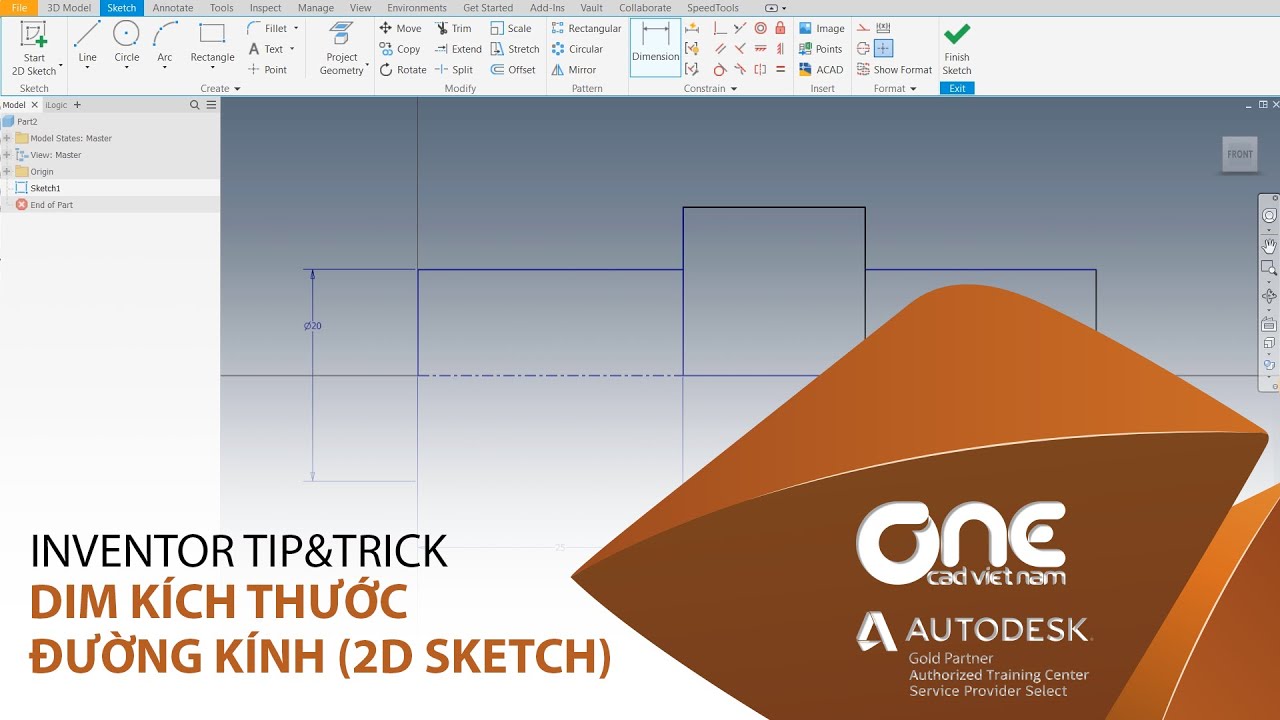Select the Rotate tool
The width and height of the screenshot is (1280, 720).
click(403, 70)
